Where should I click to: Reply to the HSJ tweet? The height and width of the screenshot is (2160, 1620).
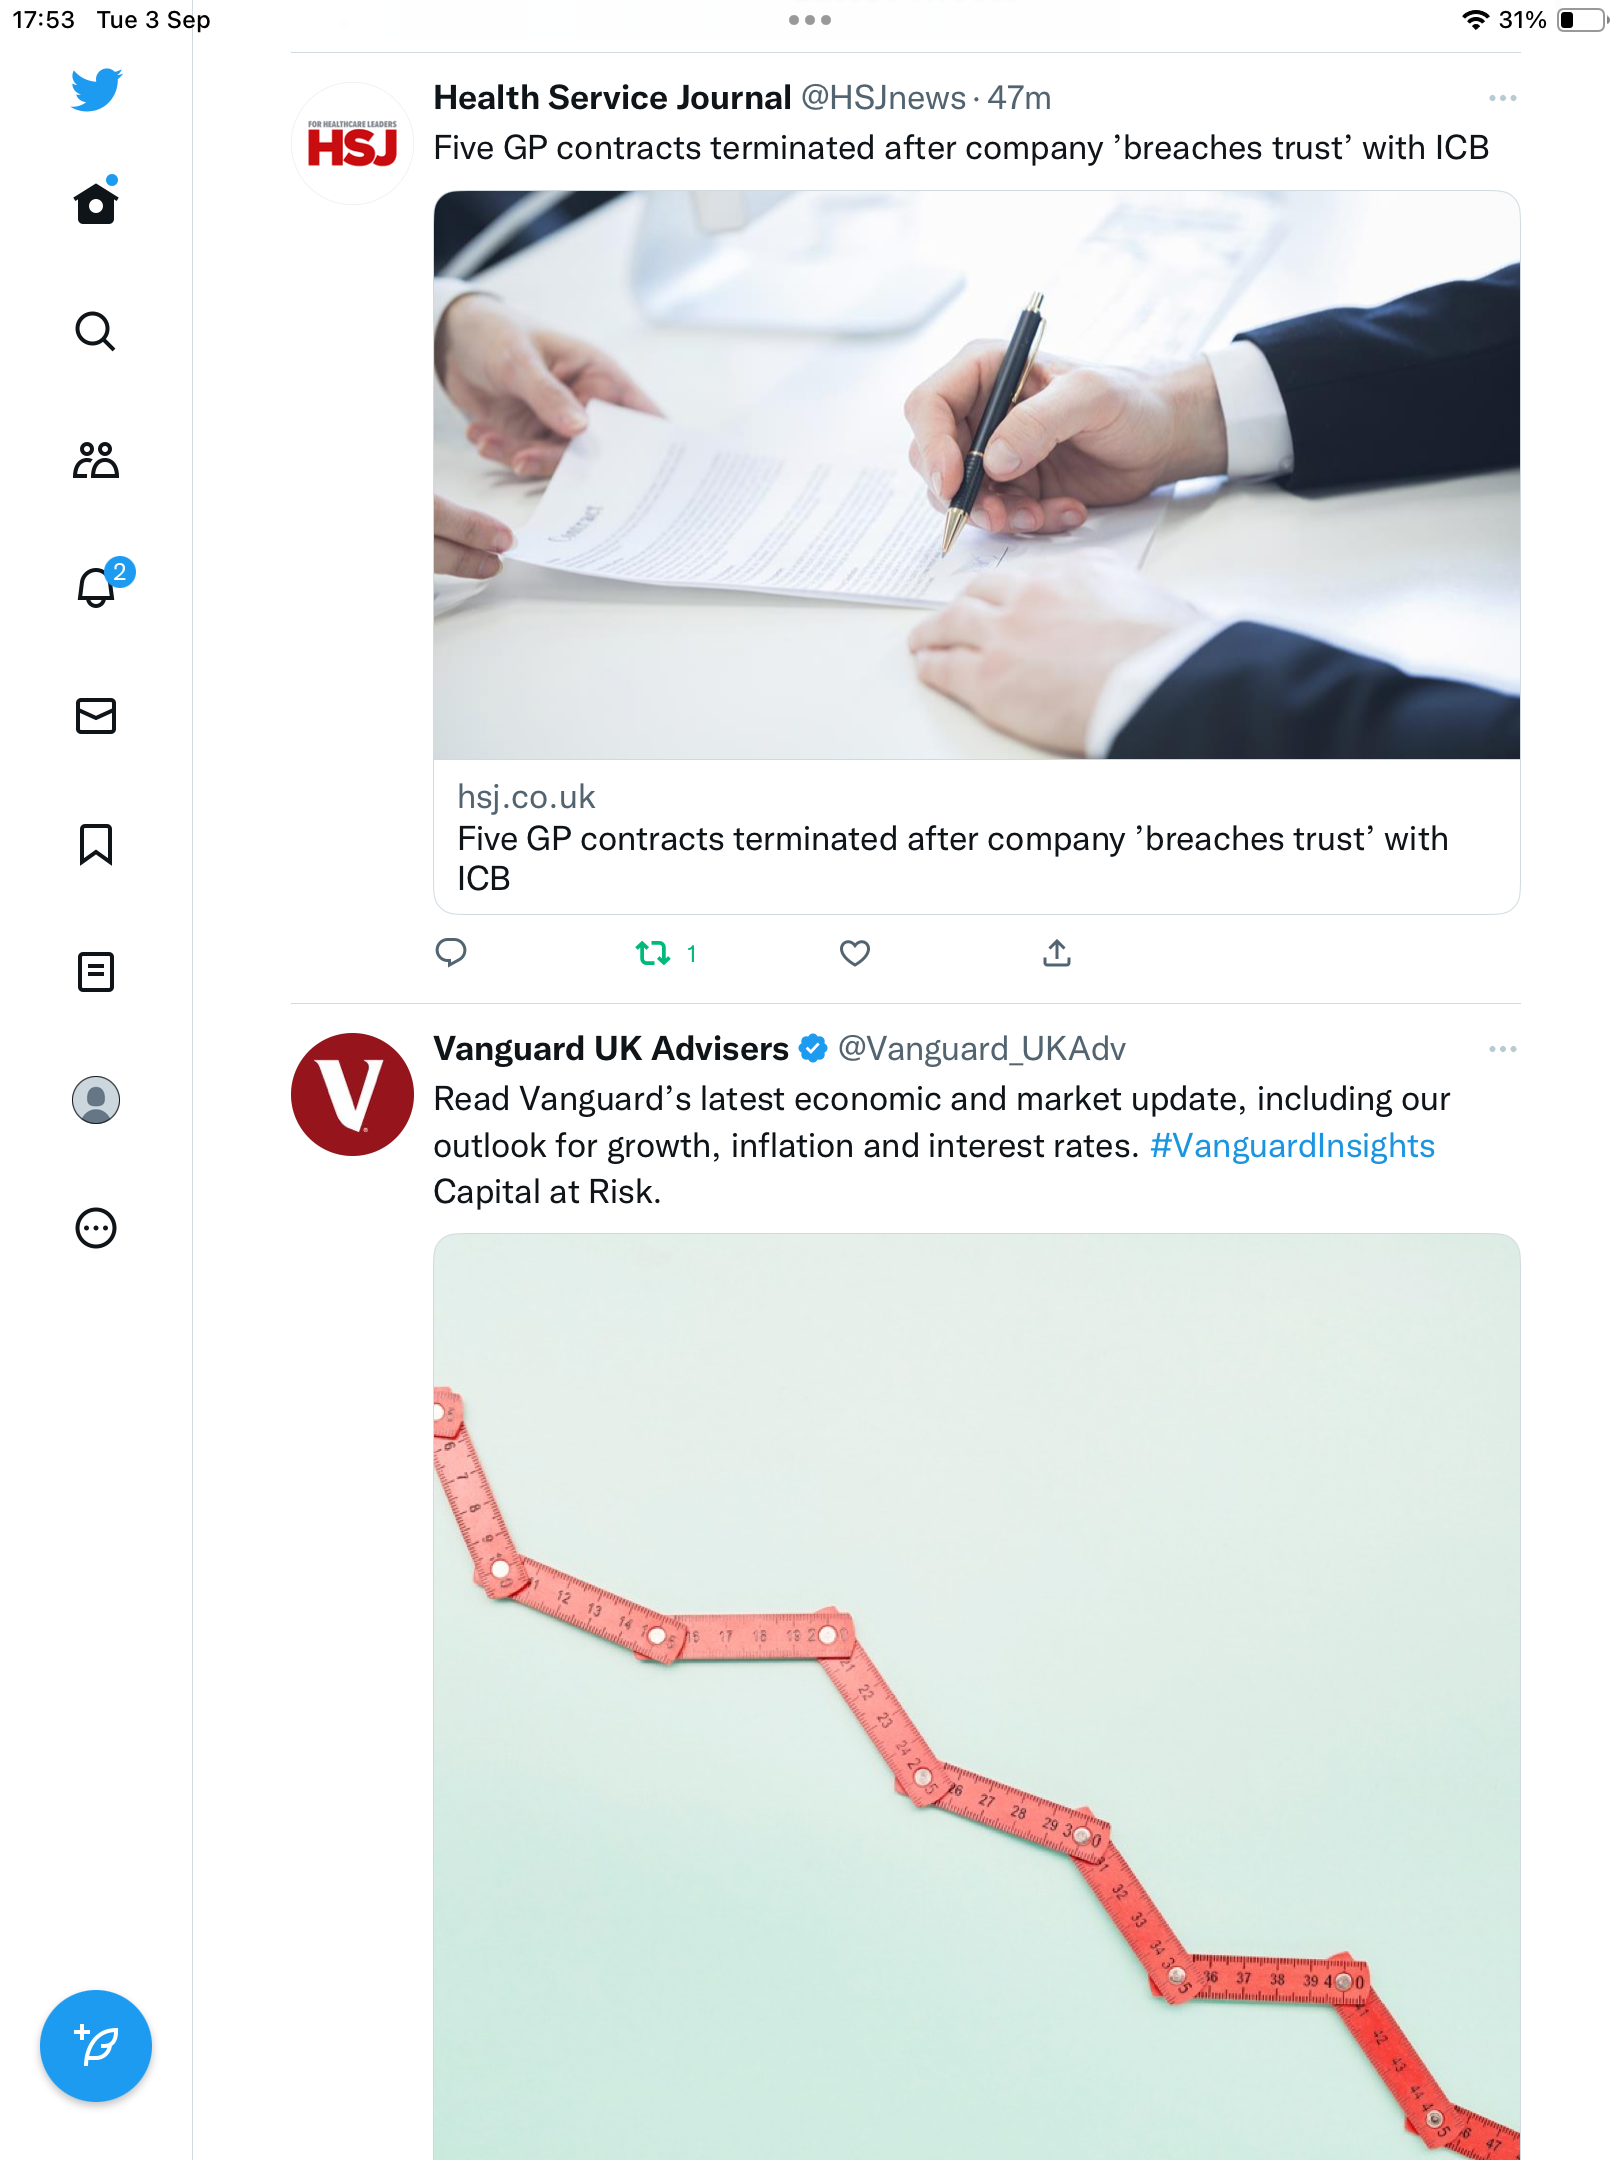point(451,953)
